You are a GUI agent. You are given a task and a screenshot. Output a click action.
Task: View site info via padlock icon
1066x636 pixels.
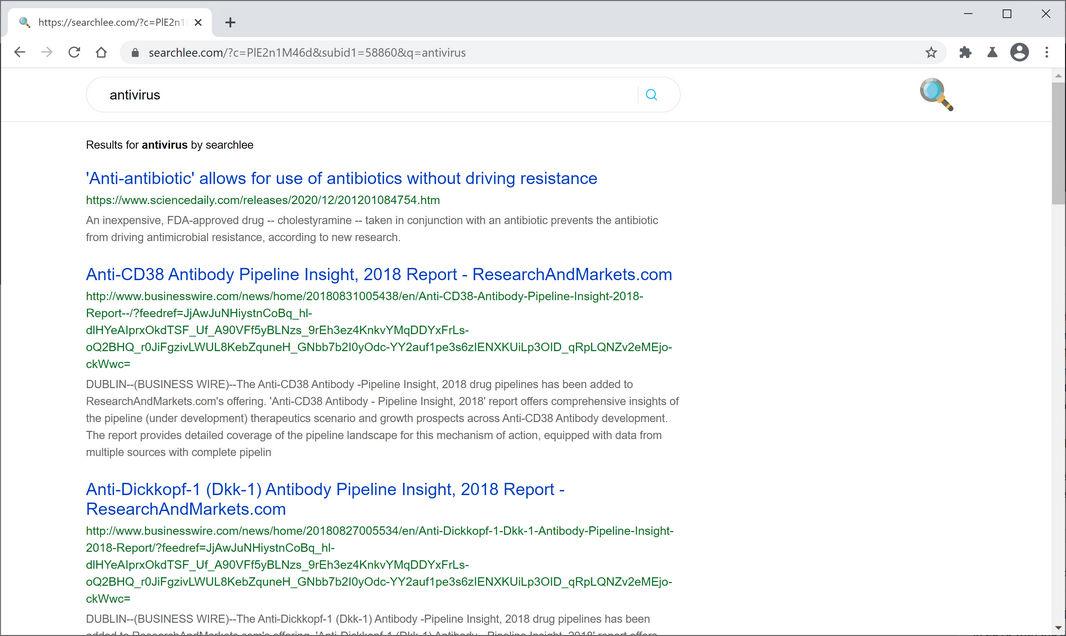[x=134, y=52]
